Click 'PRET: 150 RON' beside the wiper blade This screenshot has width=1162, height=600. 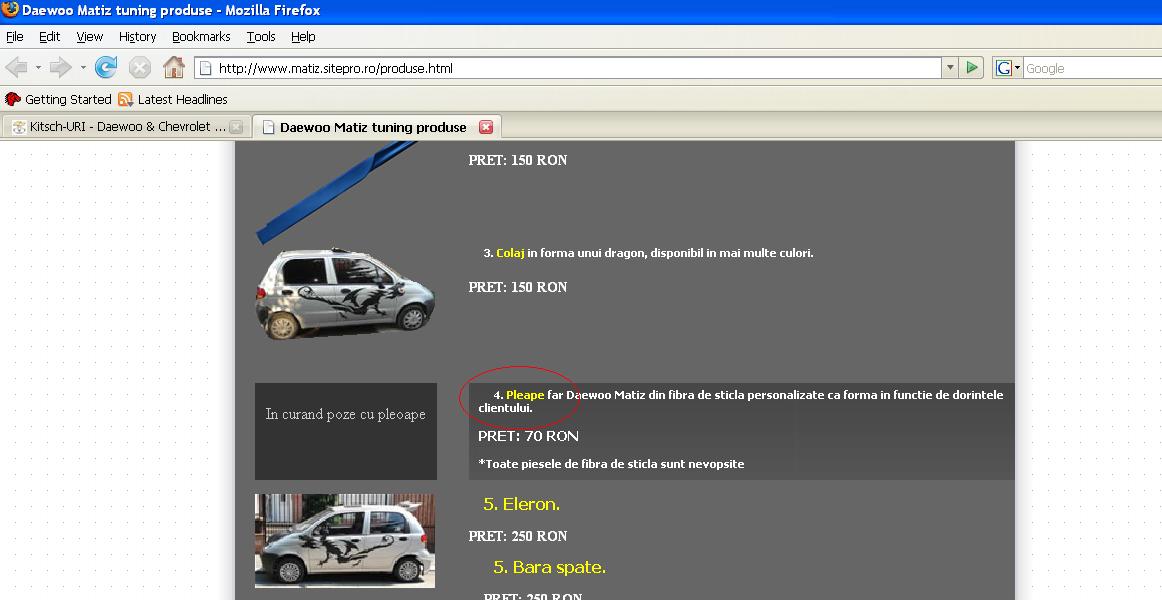point(518,160)
